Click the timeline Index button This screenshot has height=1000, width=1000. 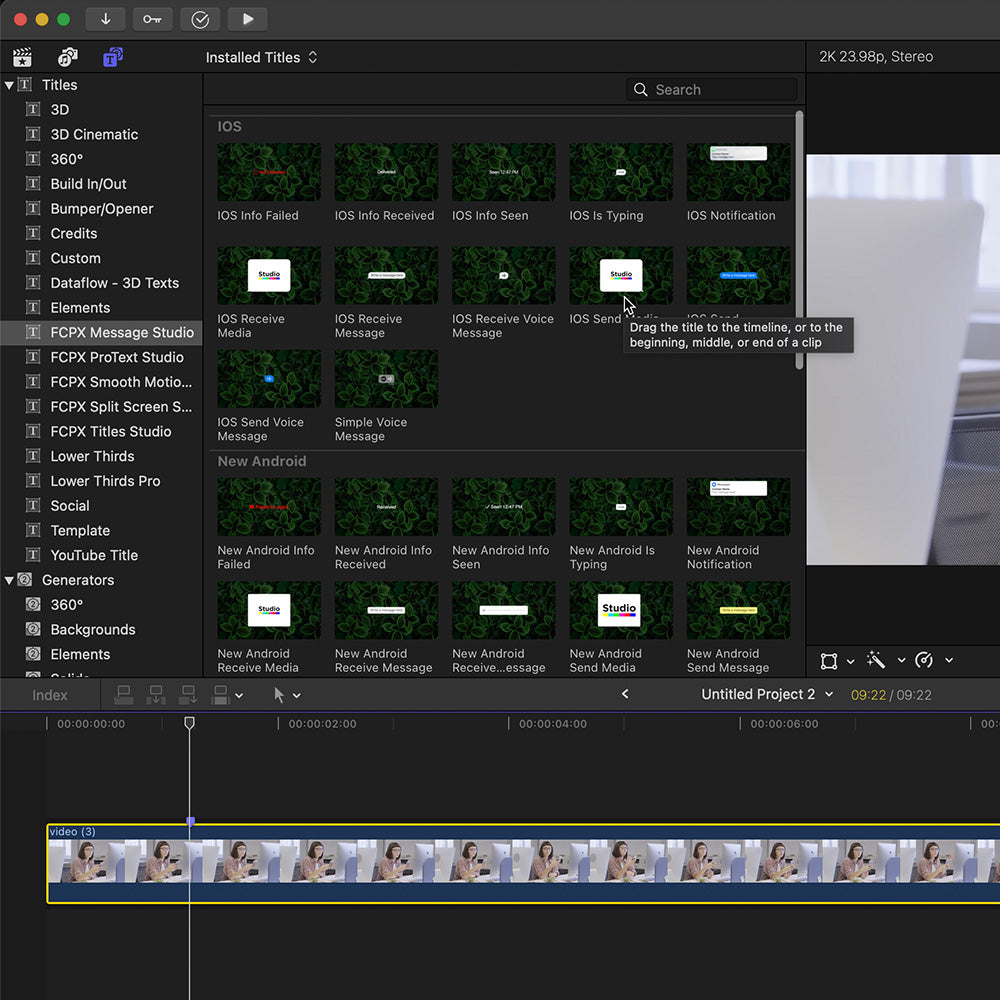tap(49, 695)
